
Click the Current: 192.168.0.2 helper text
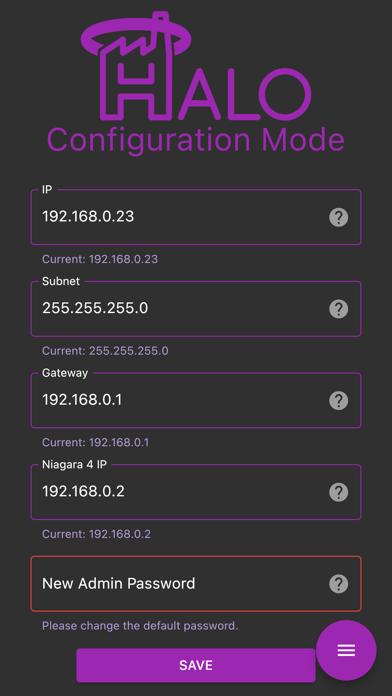click(x=96, y=534)
